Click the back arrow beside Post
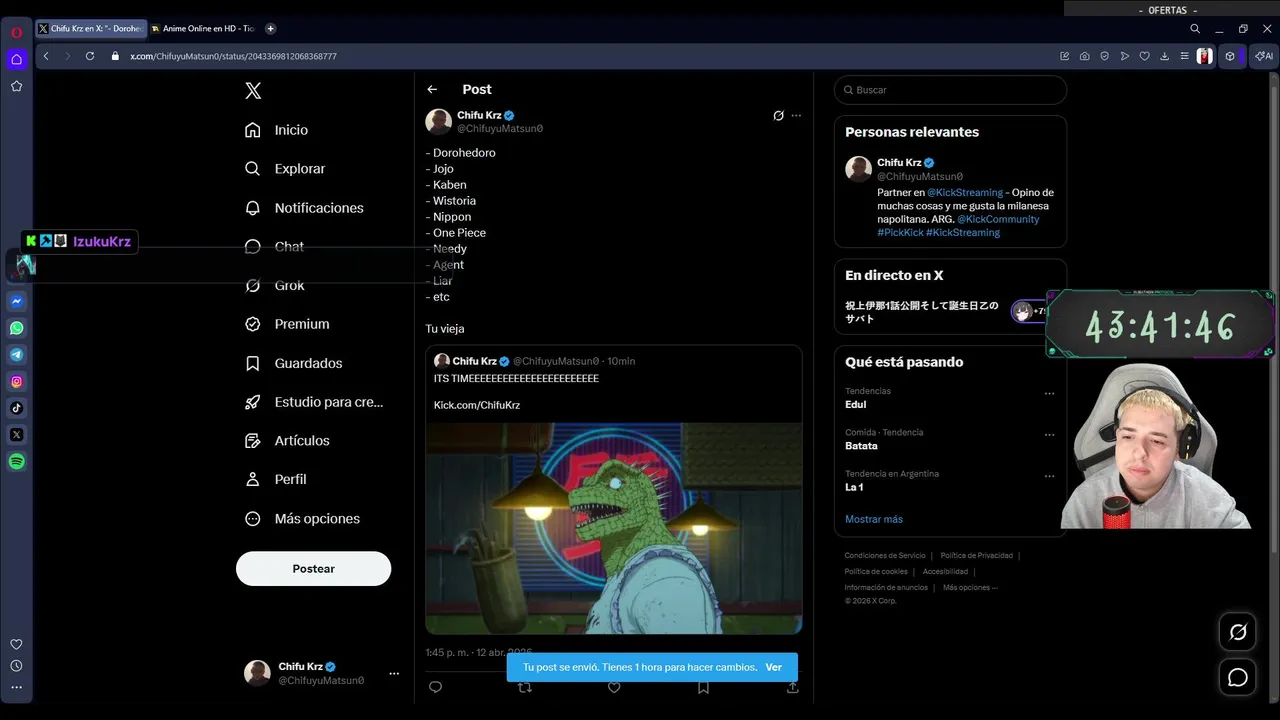The width and height of the screenshot is (1280, 720). 432,90
